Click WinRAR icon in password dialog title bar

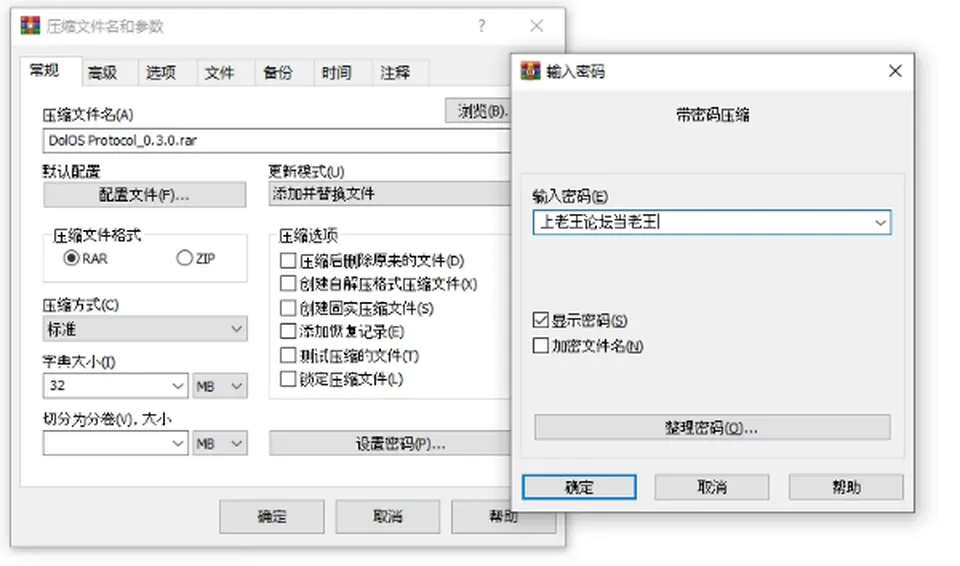pos(530,71)
